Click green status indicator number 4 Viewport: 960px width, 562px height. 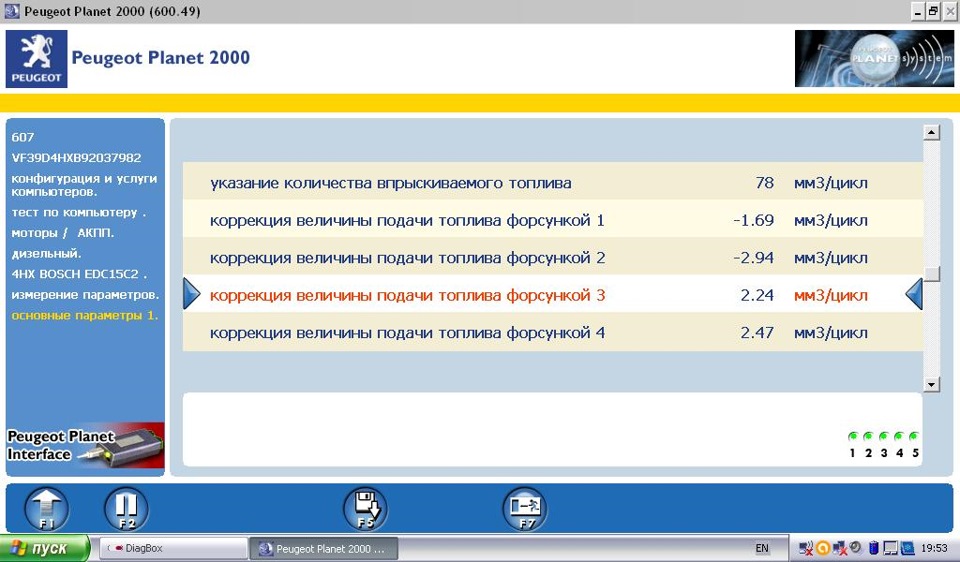pos(899,436)
